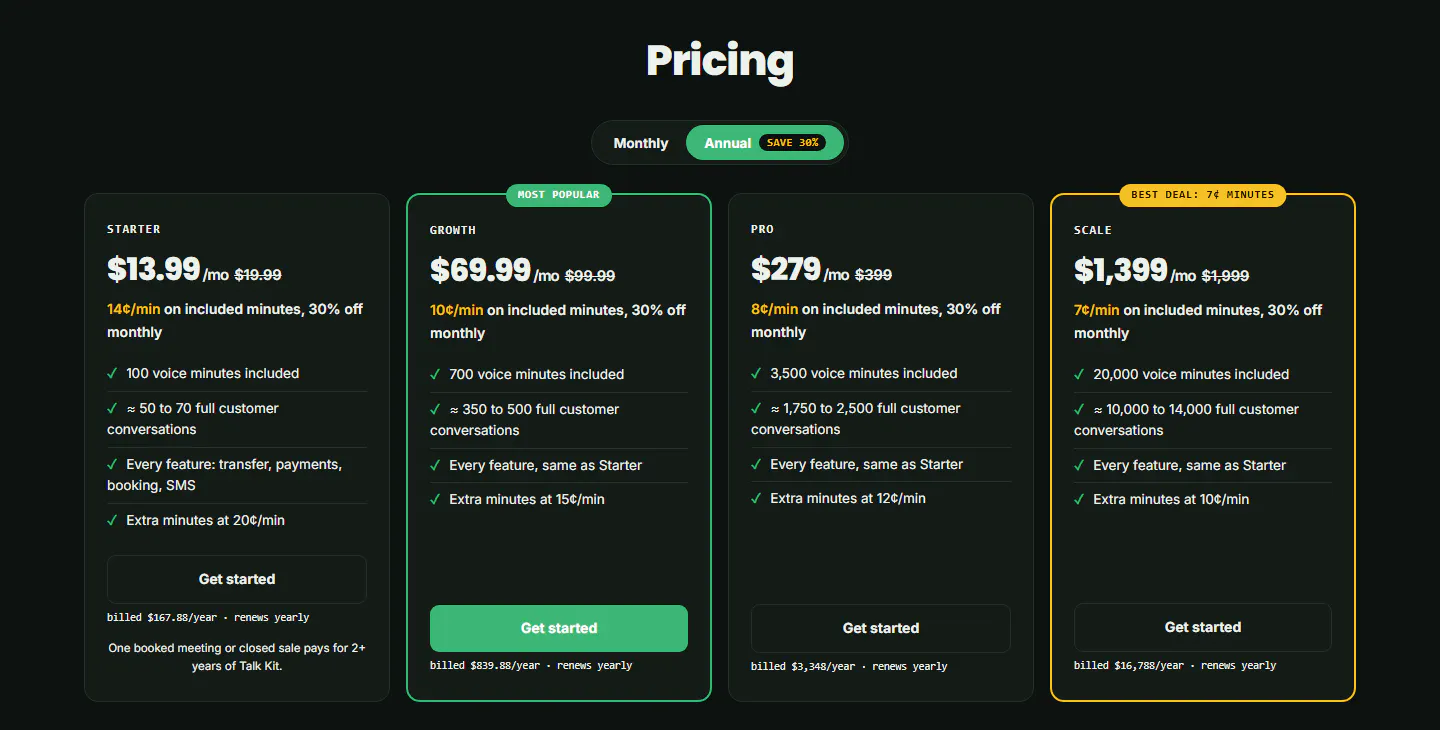Click checkmark next to Extra minutes at 10¢/min
The width and height of the screenshot is (1440, 730).
click(1079, 499)
